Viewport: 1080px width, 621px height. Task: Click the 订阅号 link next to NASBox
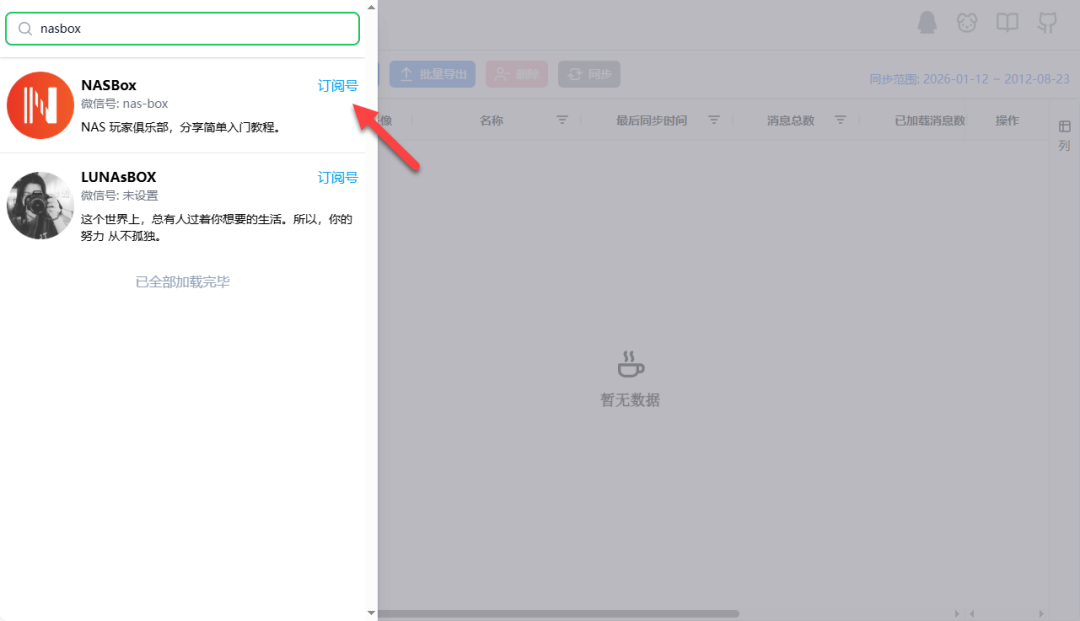pos(337,85)
